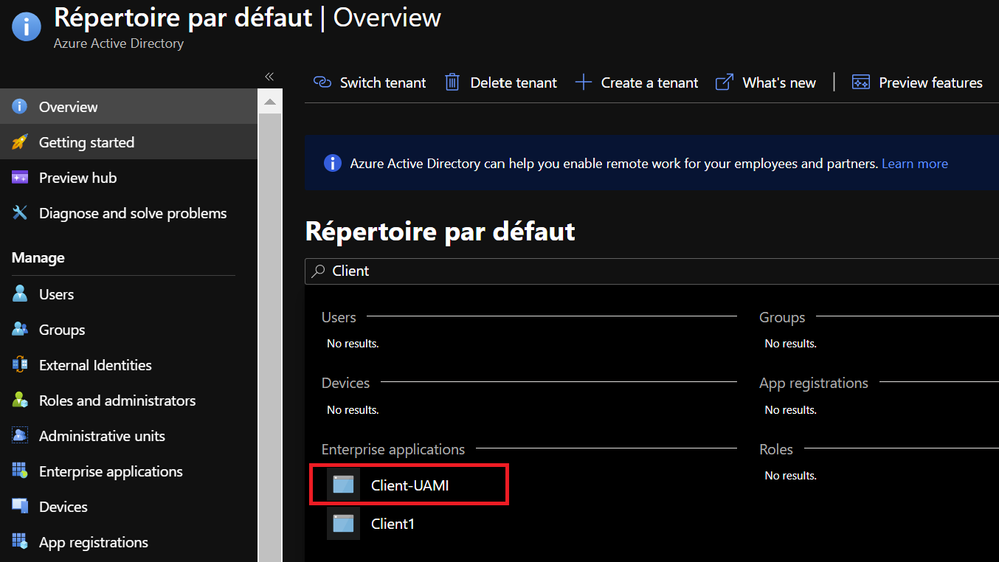Screen dimensions: 999x562
Task: Click the Devices results heading
Action: coord(345,383)
